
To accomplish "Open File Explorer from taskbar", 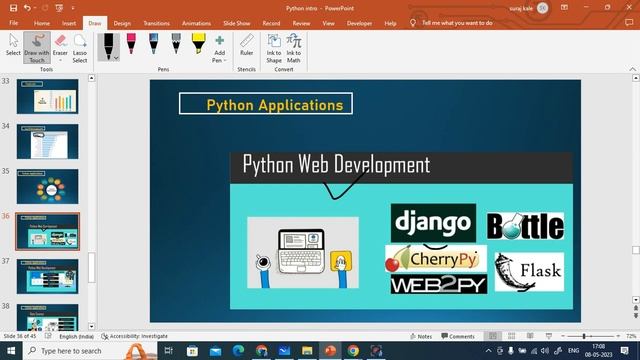I will click(307, 351).
